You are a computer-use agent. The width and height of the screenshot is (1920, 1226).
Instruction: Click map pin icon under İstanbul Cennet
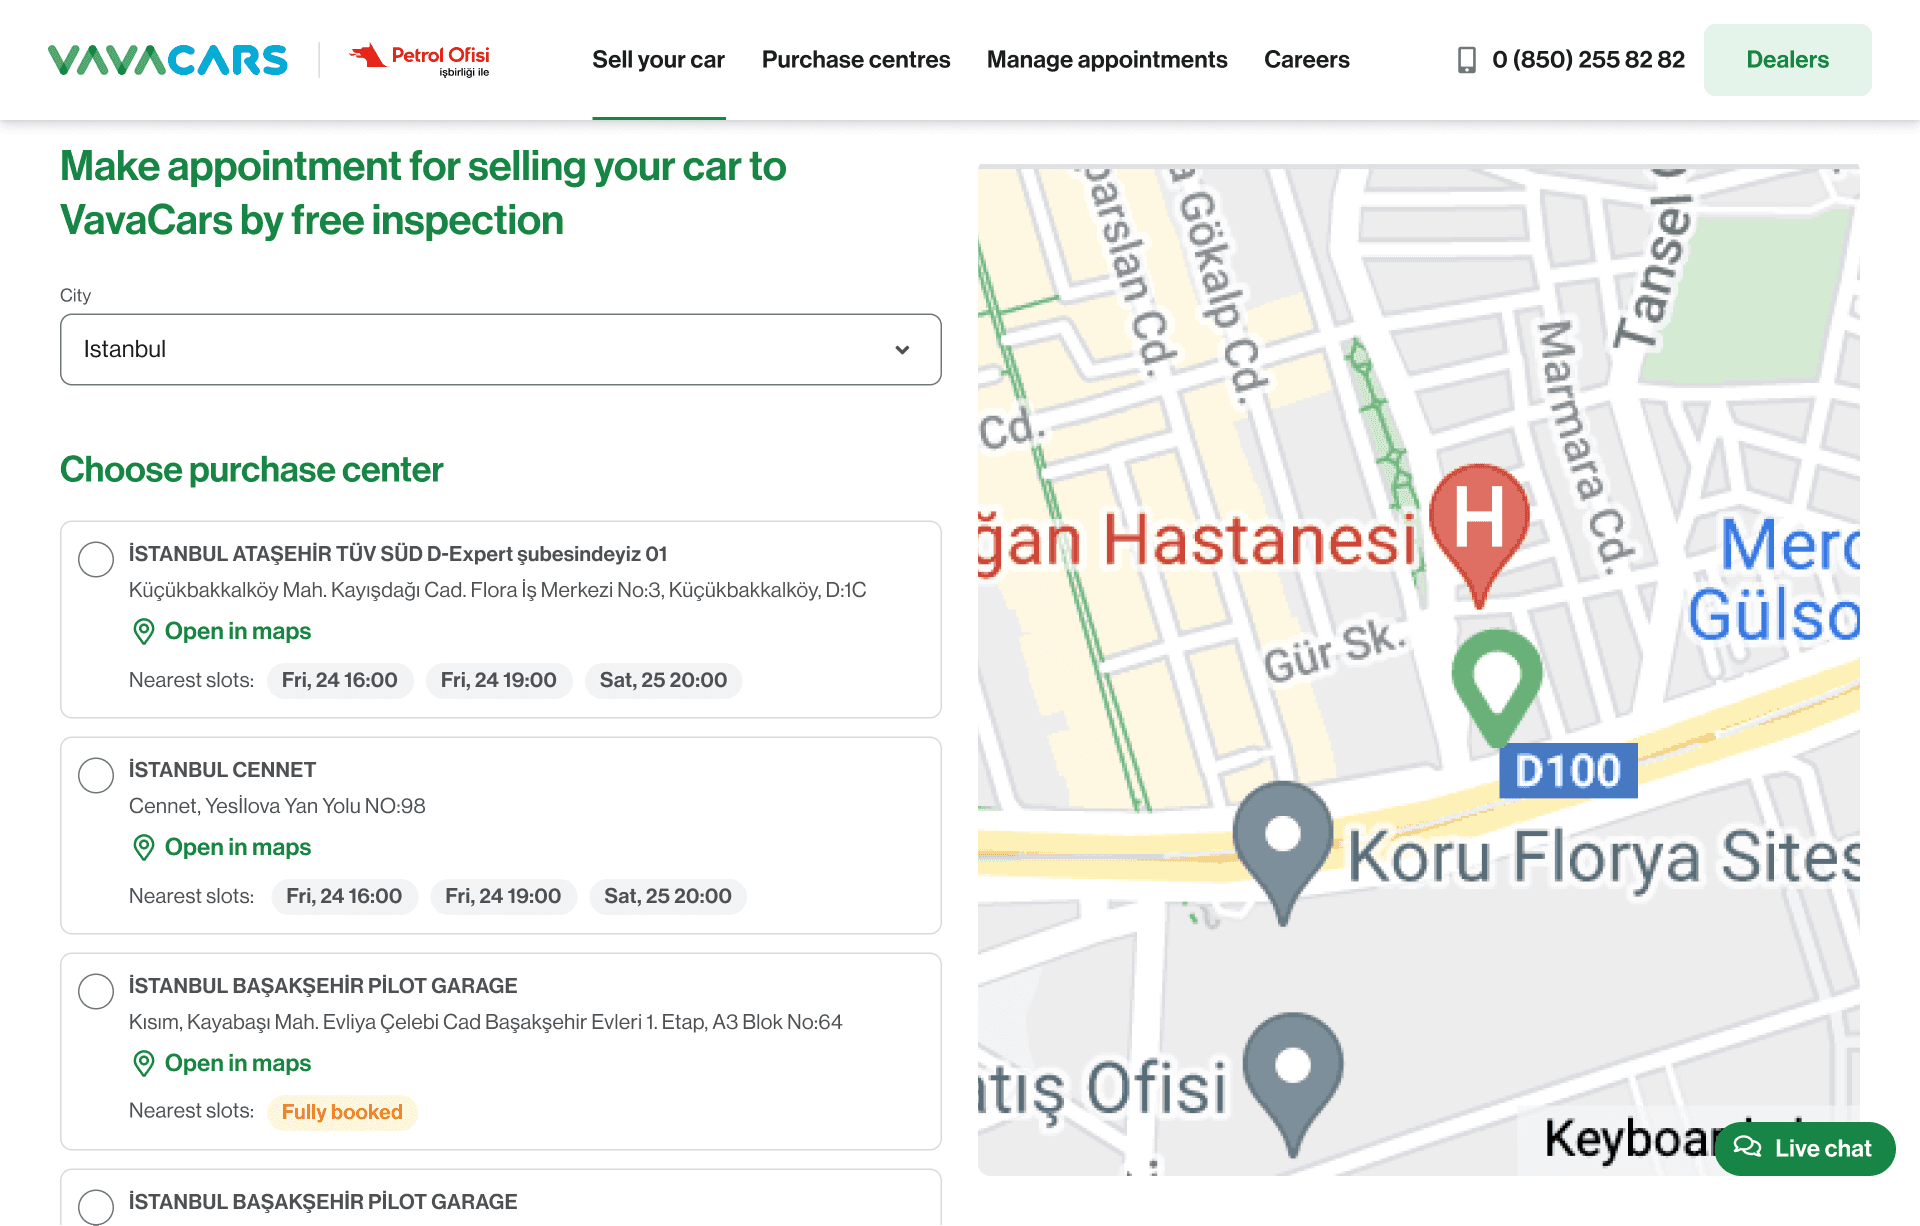tap(144, 847)
